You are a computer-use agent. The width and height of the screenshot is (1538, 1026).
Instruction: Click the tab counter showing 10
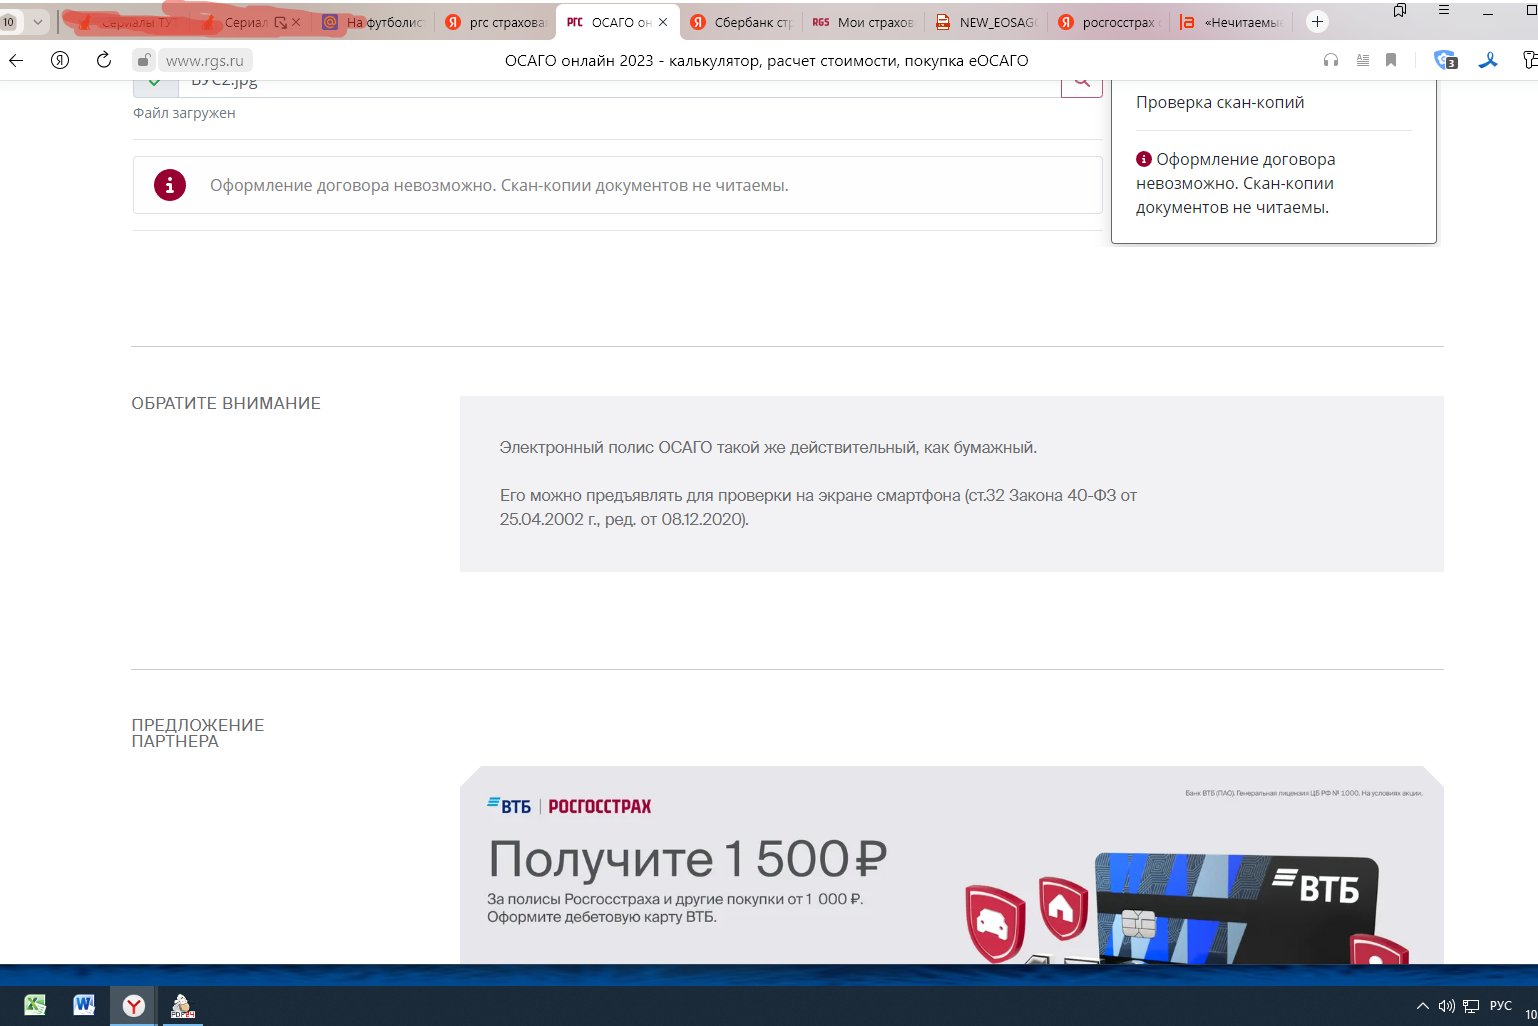pos(9,21)
